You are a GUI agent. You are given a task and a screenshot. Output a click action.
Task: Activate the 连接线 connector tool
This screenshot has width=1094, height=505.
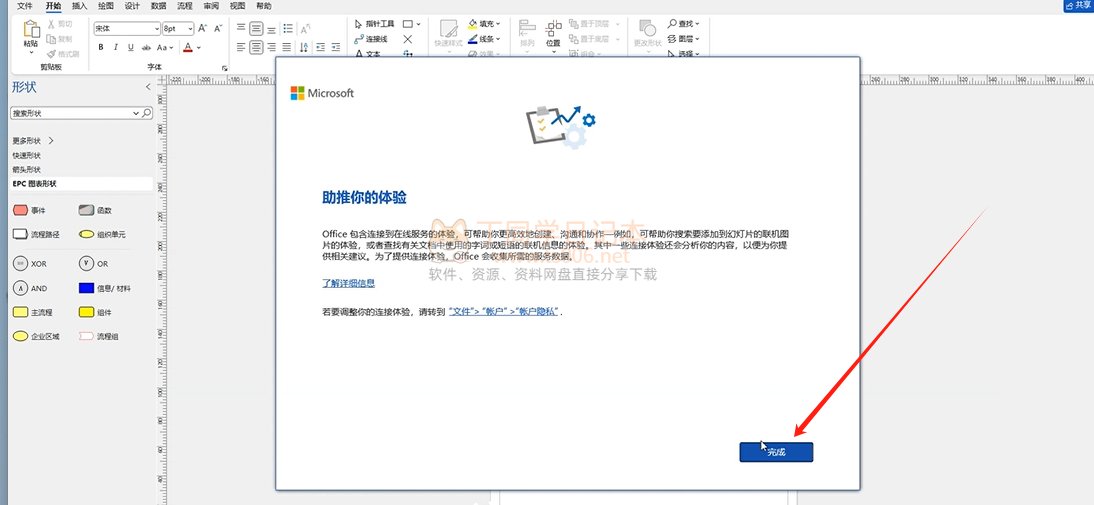[x=370, y=39]
